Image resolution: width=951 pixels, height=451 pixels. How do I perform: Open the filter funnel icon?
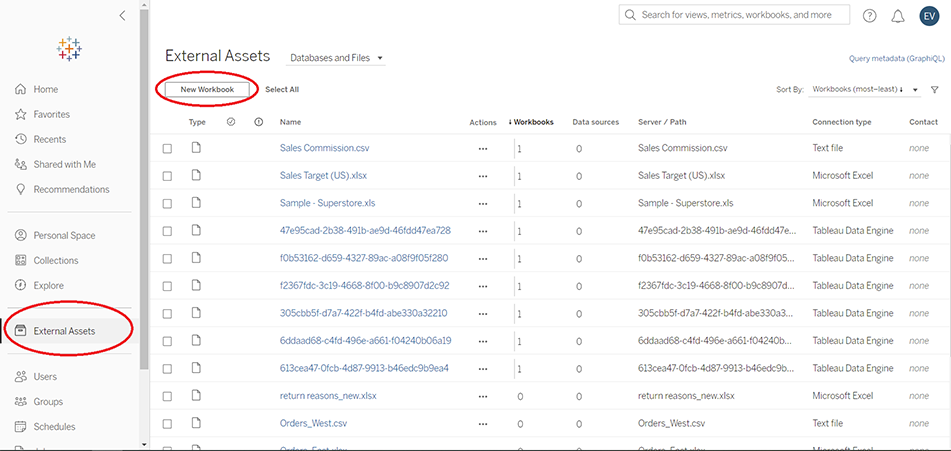pyautogui.click(x=934, y=90)
